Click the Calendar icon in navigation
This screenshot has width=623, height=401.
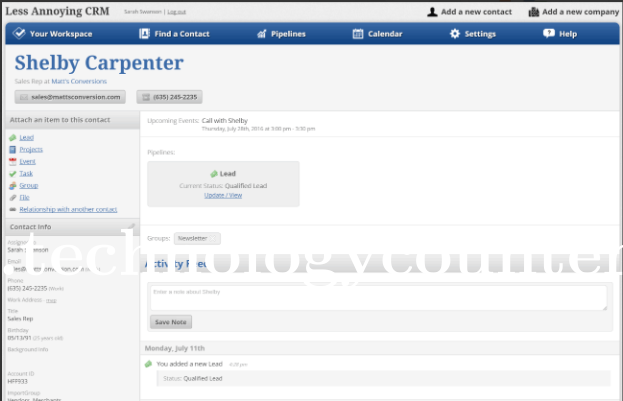point(358,34)
